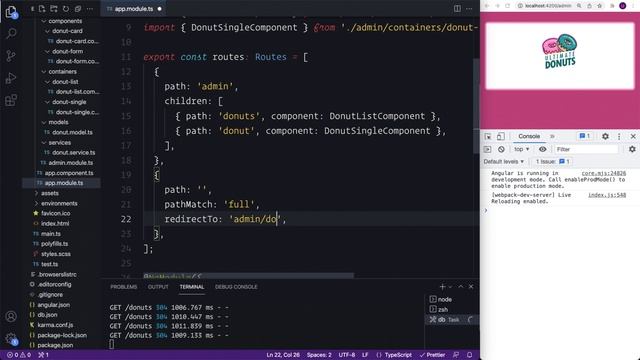Open Explorer more actions ellipsis
Viewport: 640px width, 360px height.
tap(90, 9)
